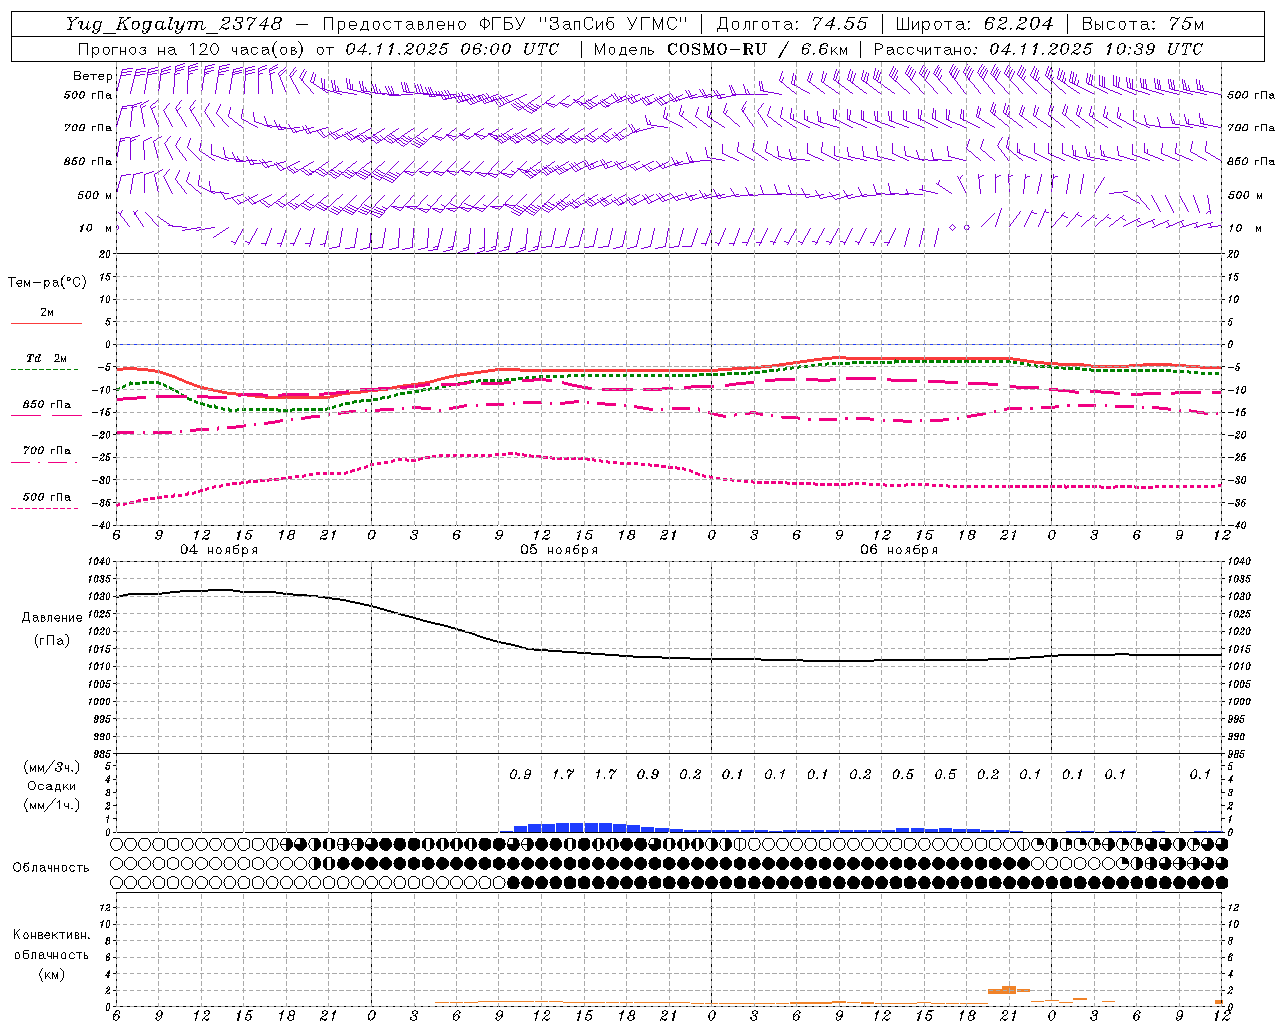The width and height of the screenshot is (1280, 1024).
Task: Click the "Конвективн." convective cloud label
Action: pyautogui.click(x=51, y=935)
